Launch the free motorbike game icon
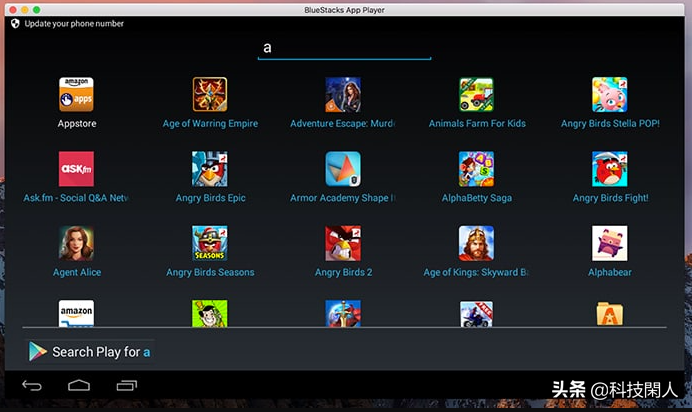Screen dimensions: 692x412 click(476, 314)
